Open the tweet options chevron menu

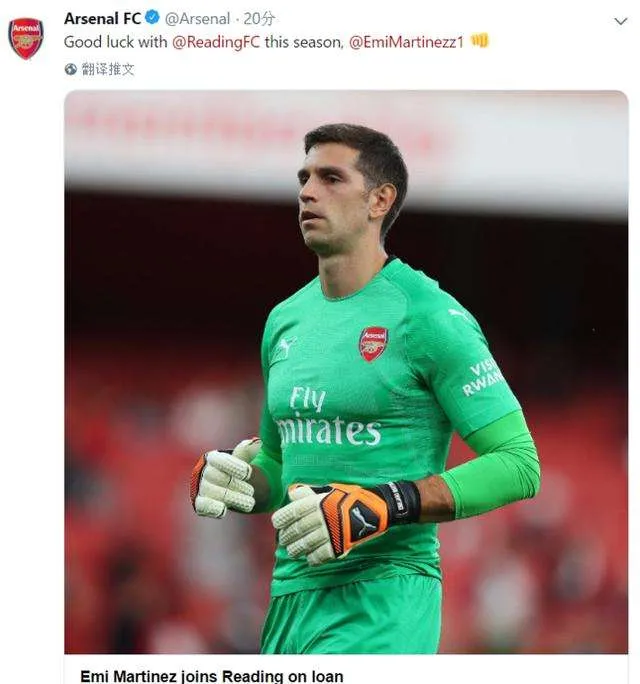tap(621, 20)
